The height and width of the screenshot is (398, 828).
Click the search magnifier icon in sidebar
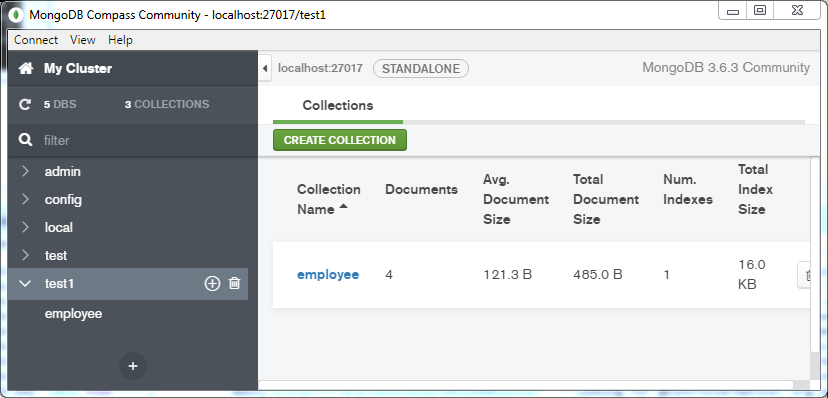(25, 140)
